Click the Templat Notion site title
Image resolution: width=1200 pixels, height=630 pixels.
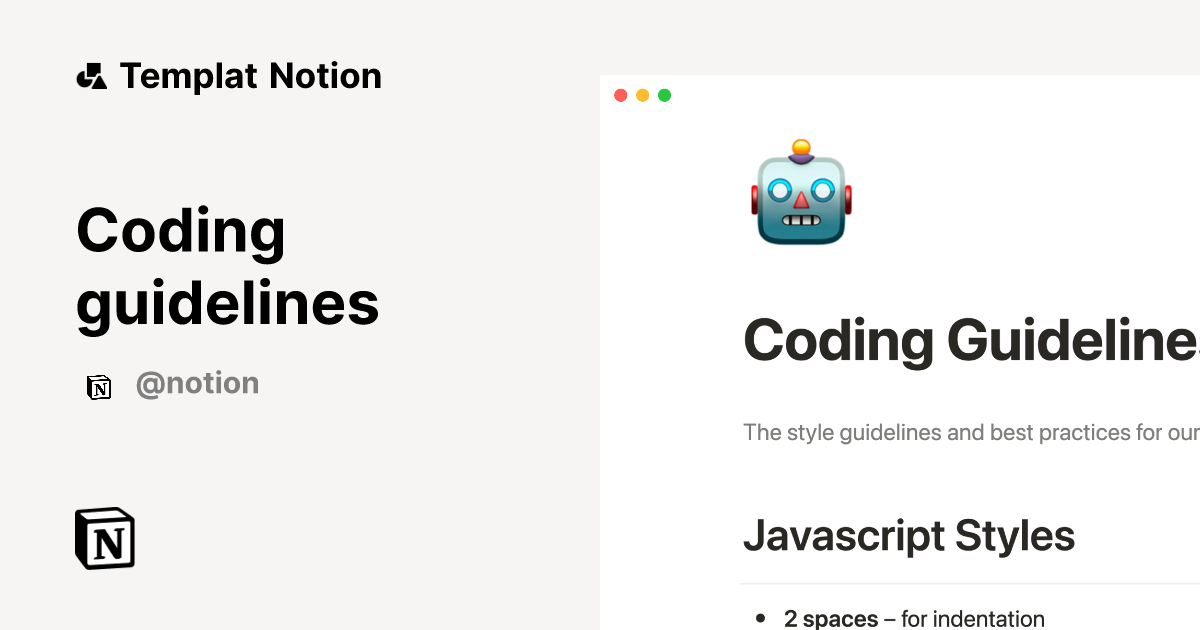point(250,75)
